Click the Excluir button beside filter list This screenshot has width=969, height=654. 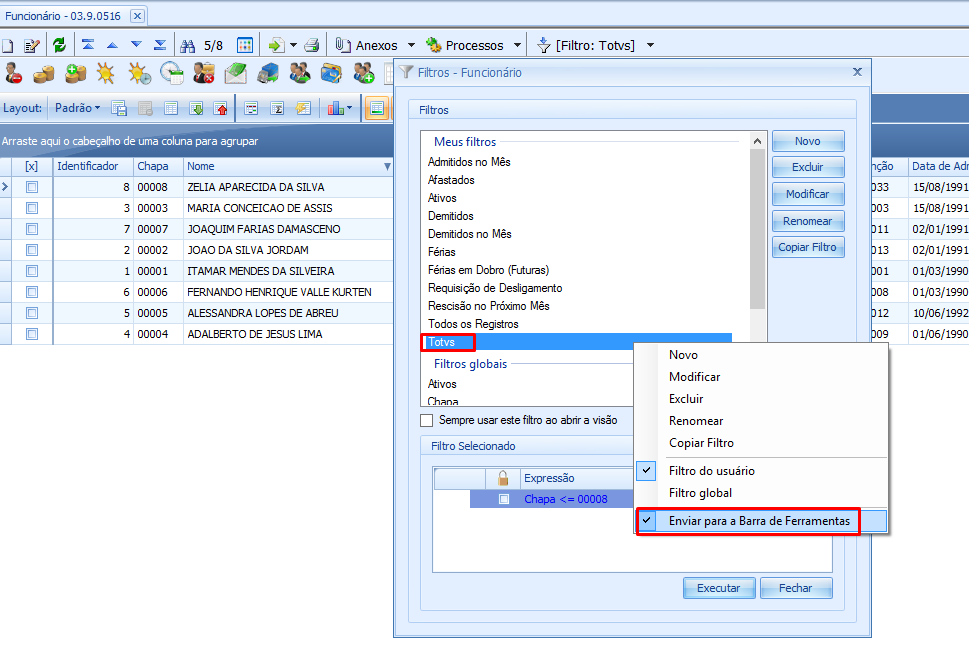[808, 167]
